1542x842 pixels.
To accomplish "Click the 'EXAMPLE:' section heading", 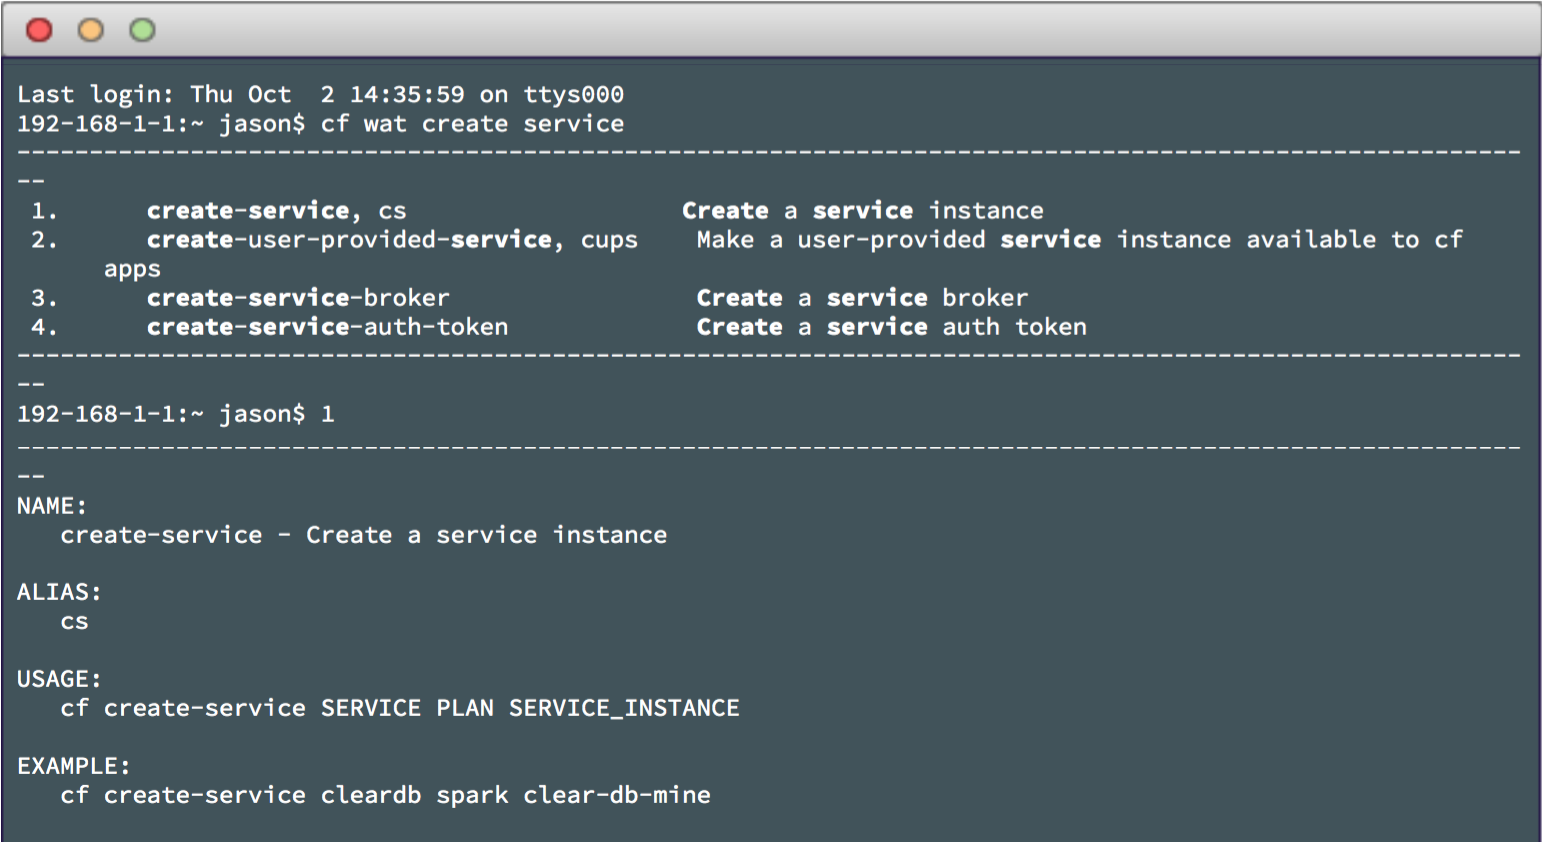I will 73,766.
